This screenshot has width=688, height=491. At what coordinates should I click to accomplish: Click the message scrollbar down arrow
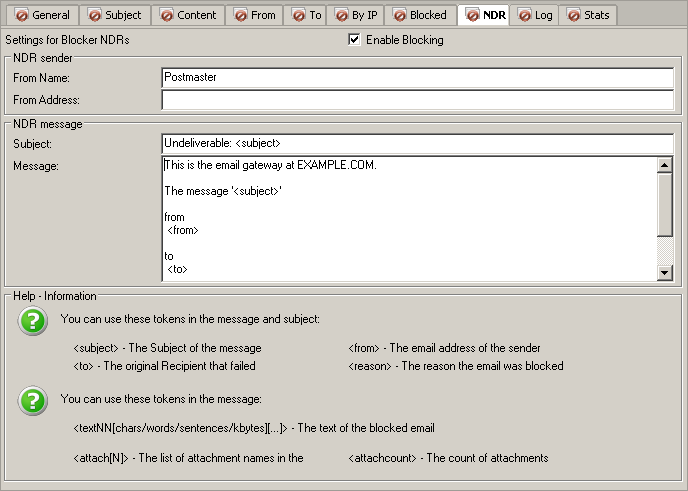665,273
